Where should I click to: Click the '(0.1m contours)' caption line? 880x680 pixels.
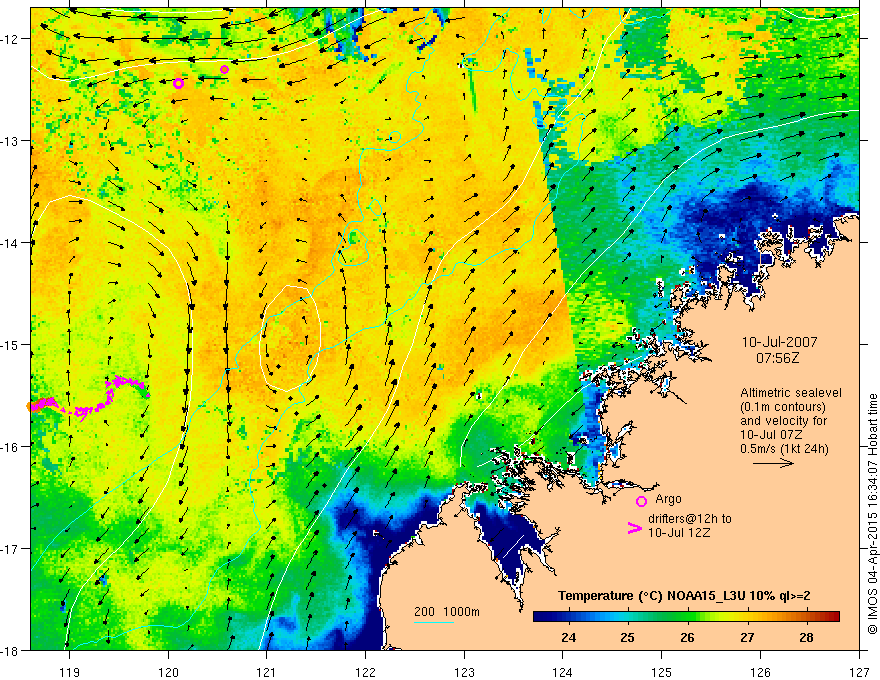pos(783,407)
